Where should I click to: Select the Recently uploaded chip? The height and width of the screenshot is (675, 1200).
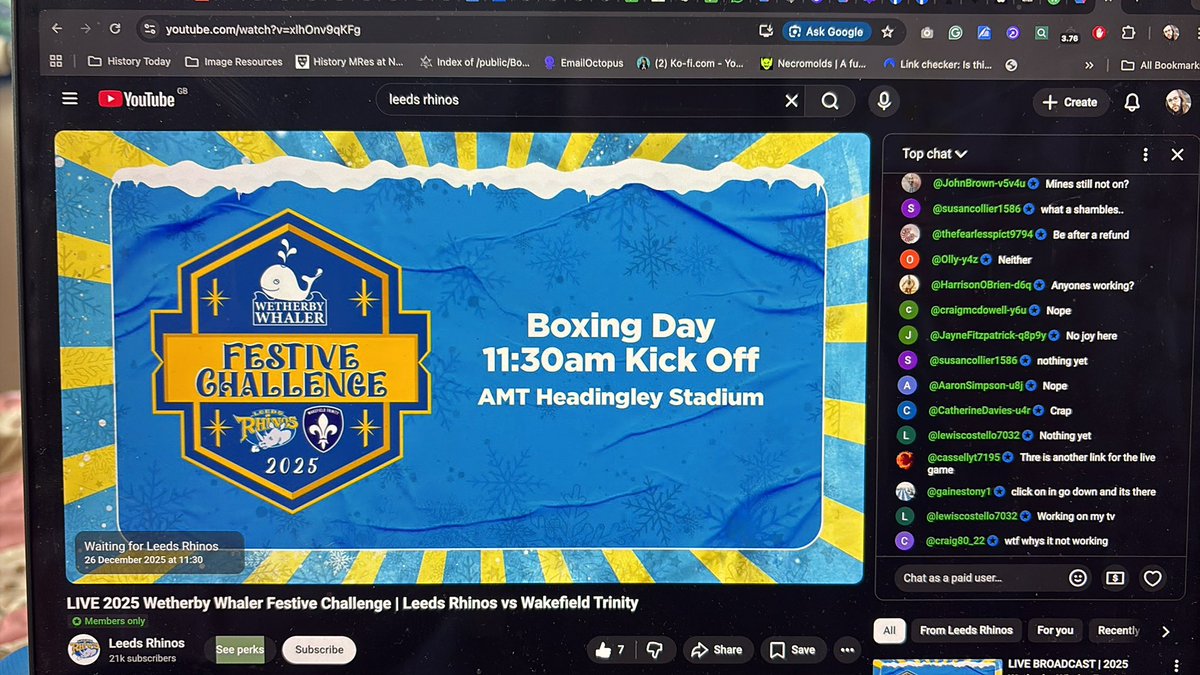[1118, 631]
